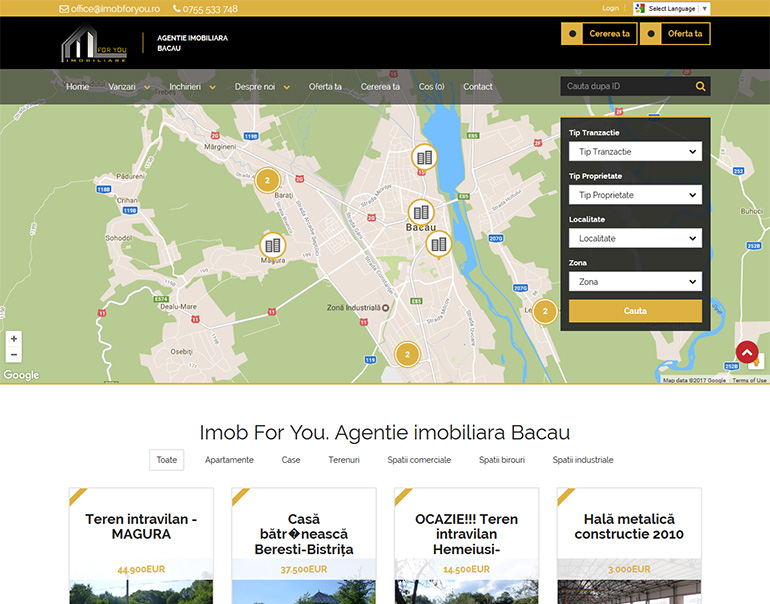Image resolution: width=770 pixels, height=604 pixels.
Task: Select the Spatii industriale filter tab
Action: pyautogui.click(x=583, y=460)
